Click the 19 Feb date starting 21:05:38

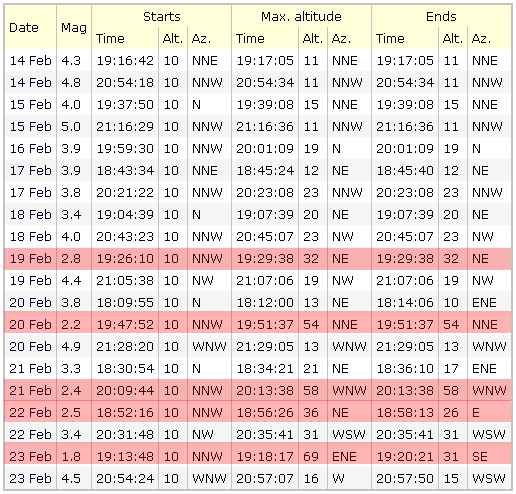30,281
